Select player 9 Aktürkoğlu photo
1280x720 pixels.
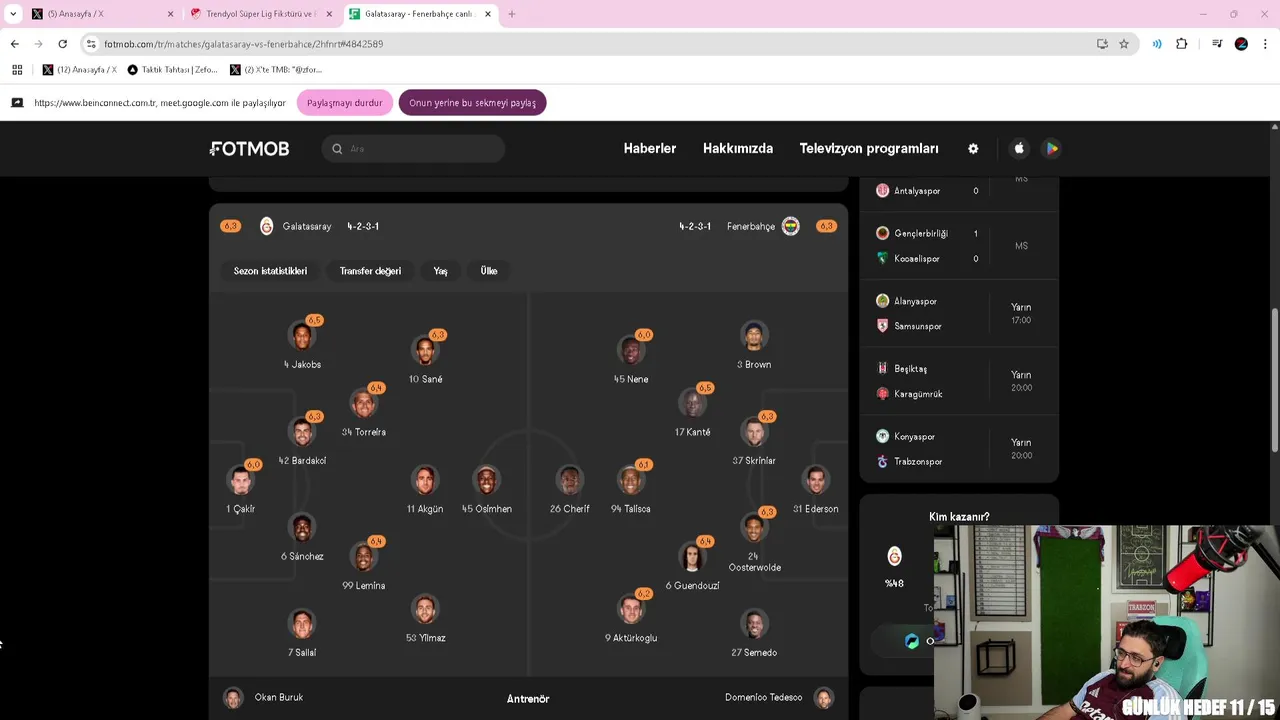click(630, 609)
